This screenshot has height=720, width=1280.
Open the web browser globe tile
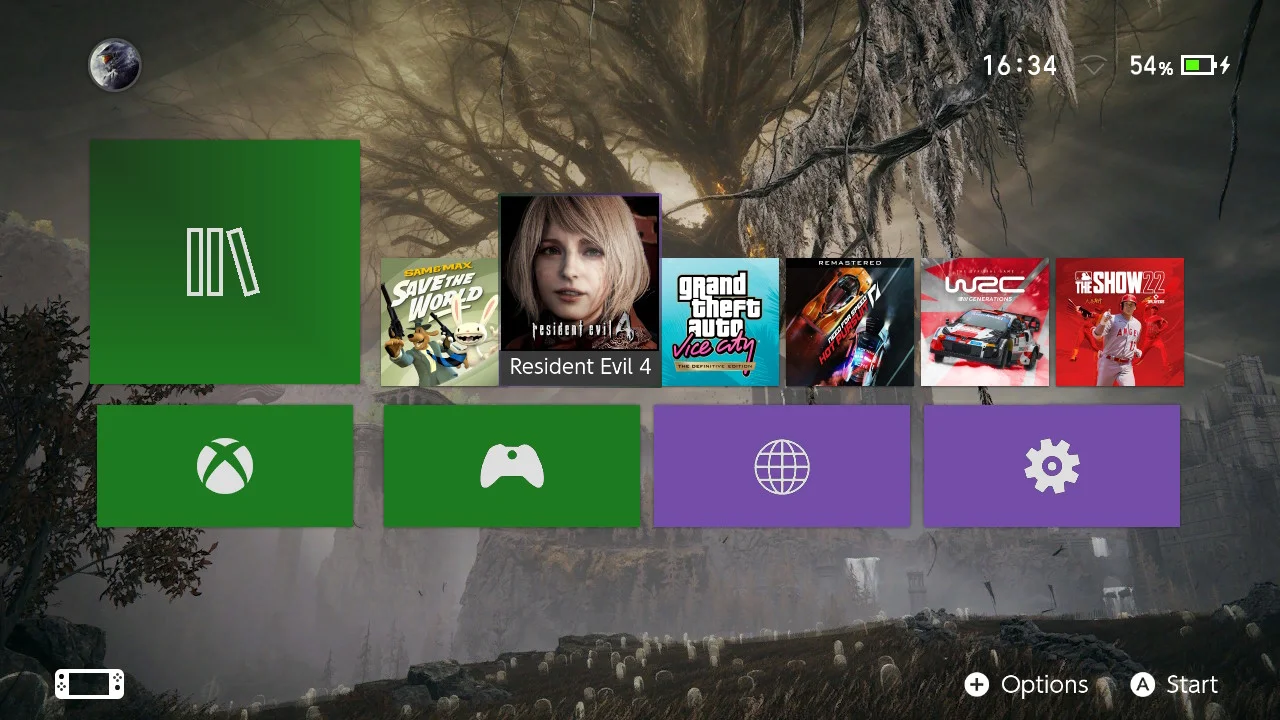tap(782, 466)
